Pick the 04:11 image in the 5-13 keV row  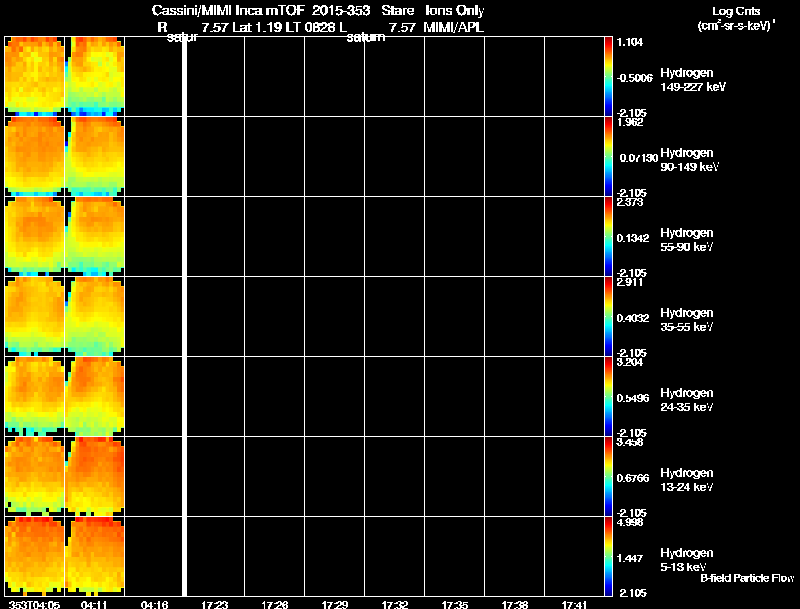coord(95,557)
